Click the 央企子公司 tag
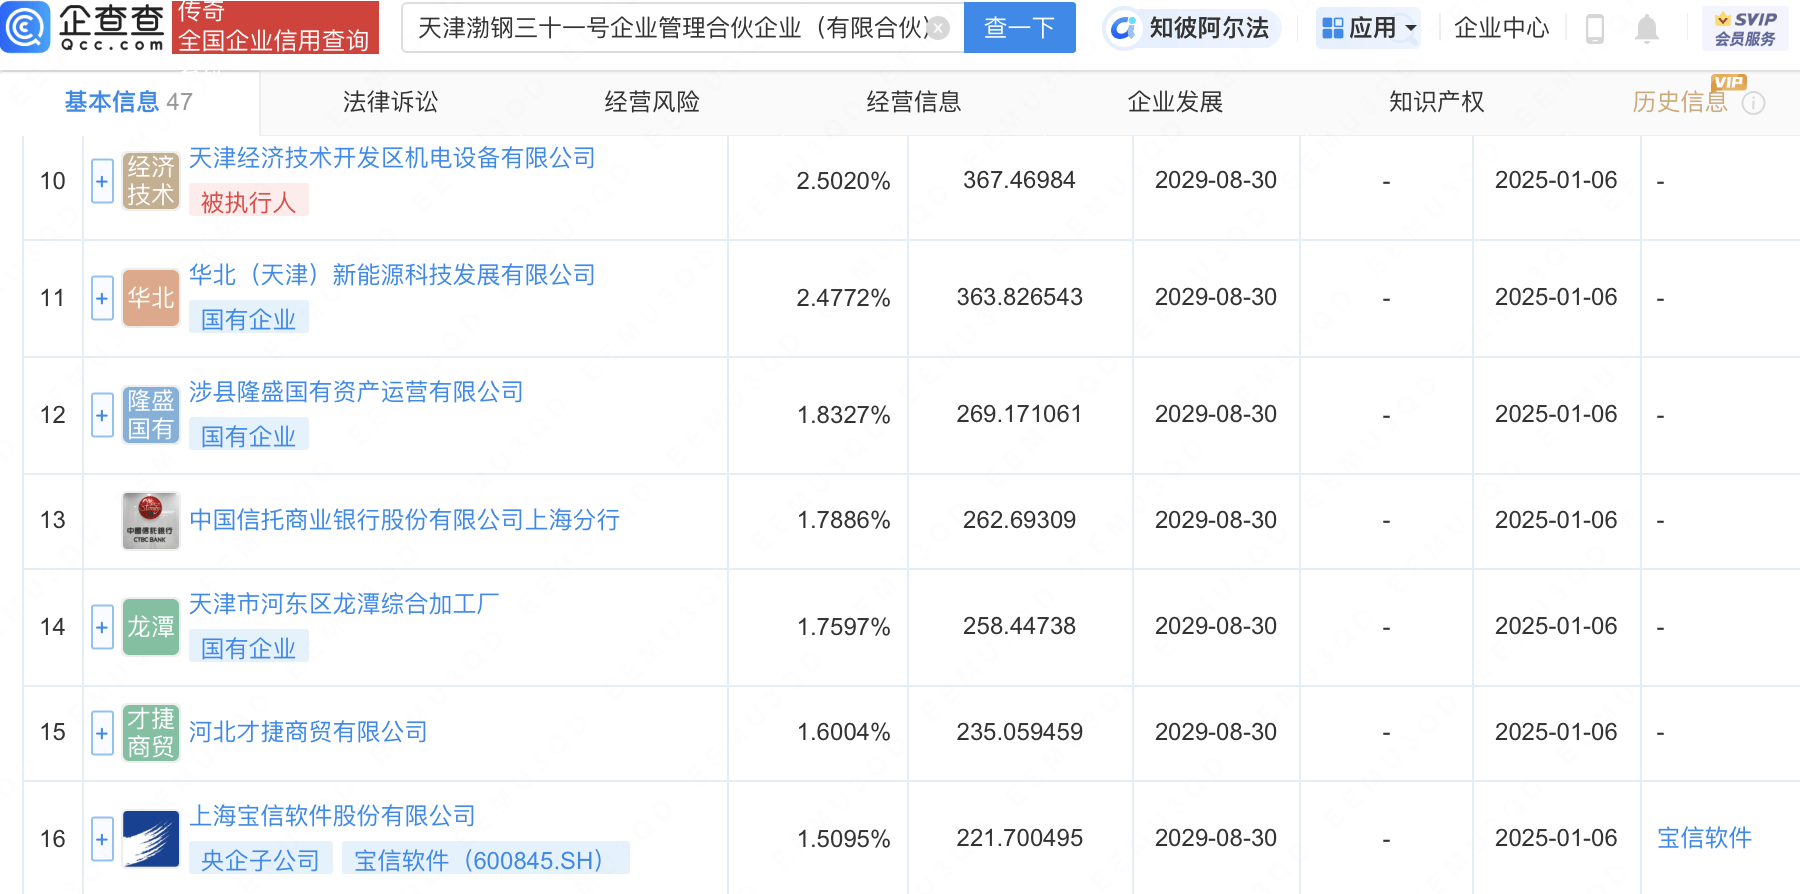The image size is (1800, 894). coord(261,860)
